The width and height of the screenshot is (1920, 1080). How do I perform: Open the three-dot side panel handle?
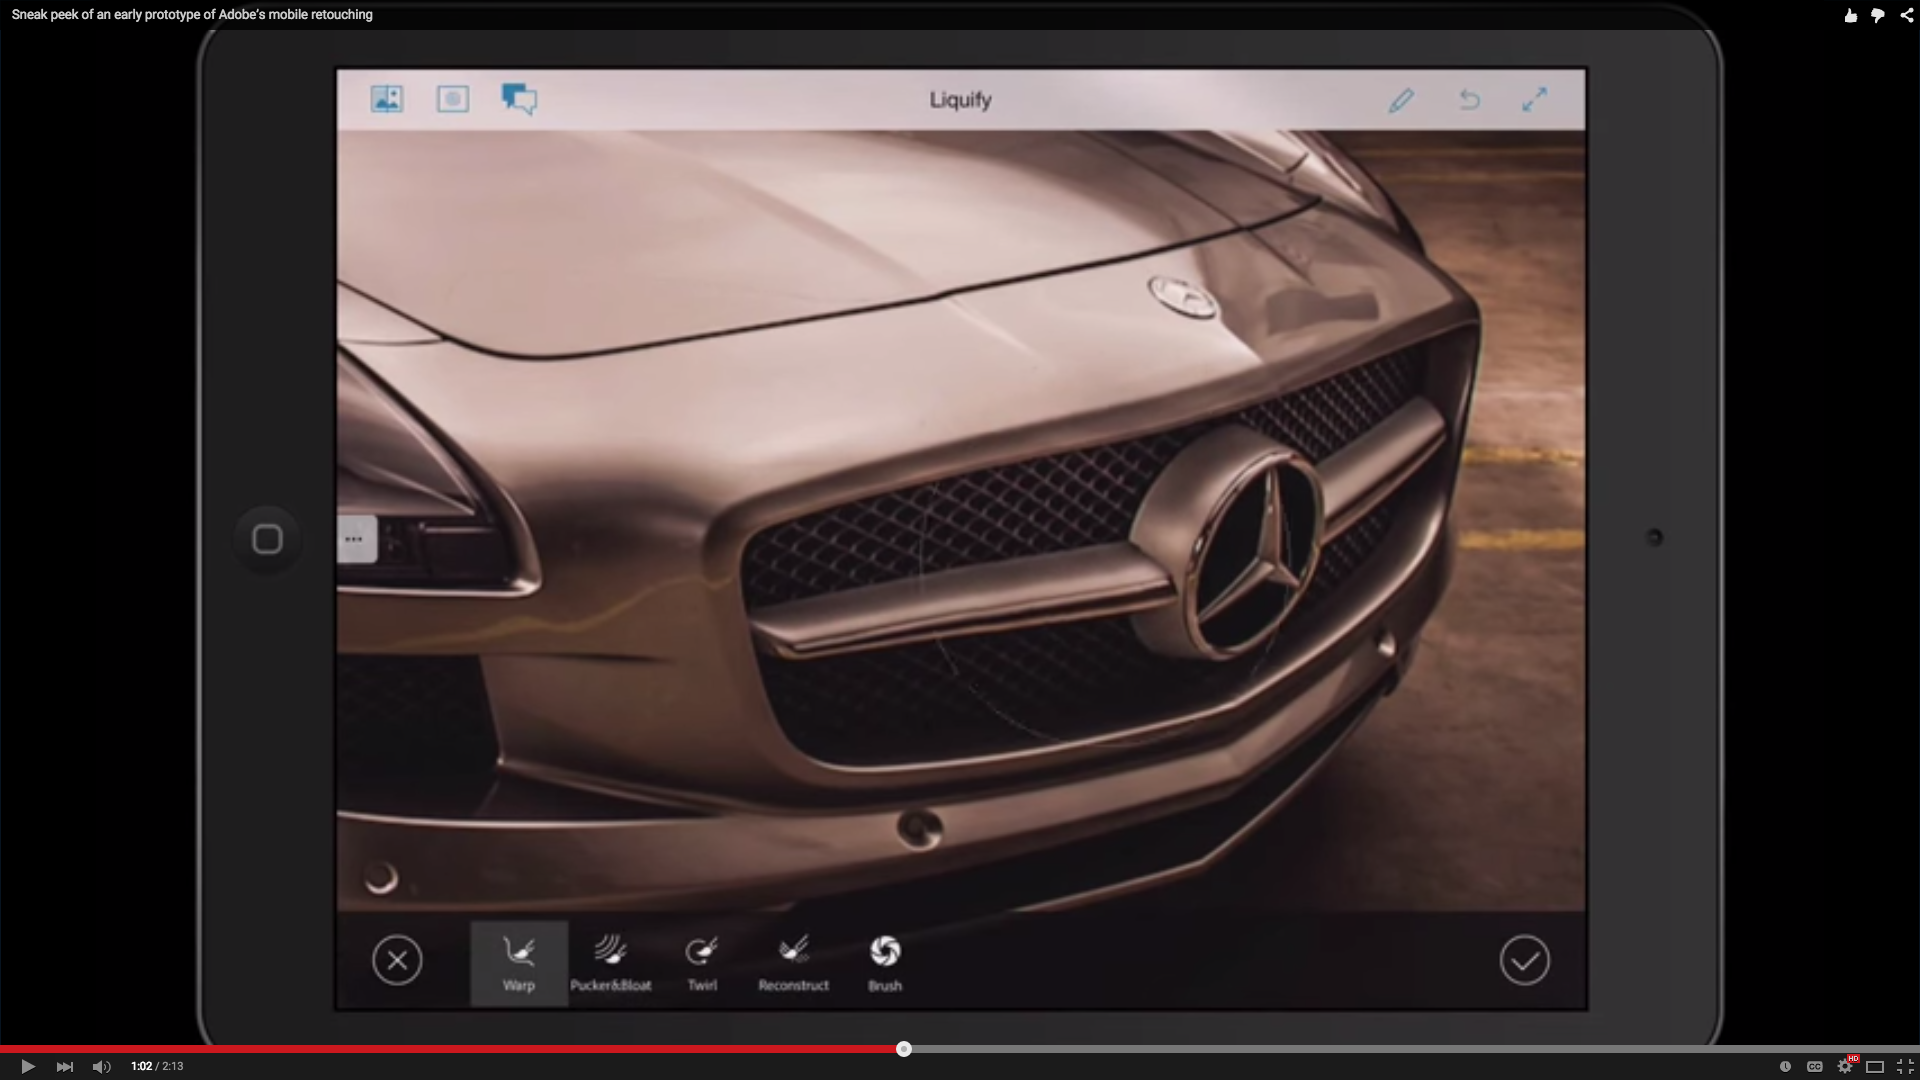click(x=355, y=539)
